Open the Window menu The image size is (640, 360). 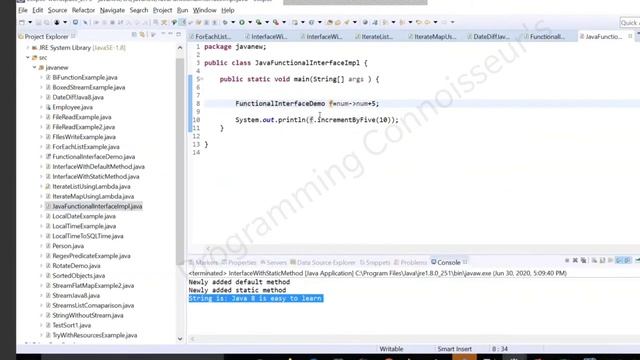(x=204, y=10)
